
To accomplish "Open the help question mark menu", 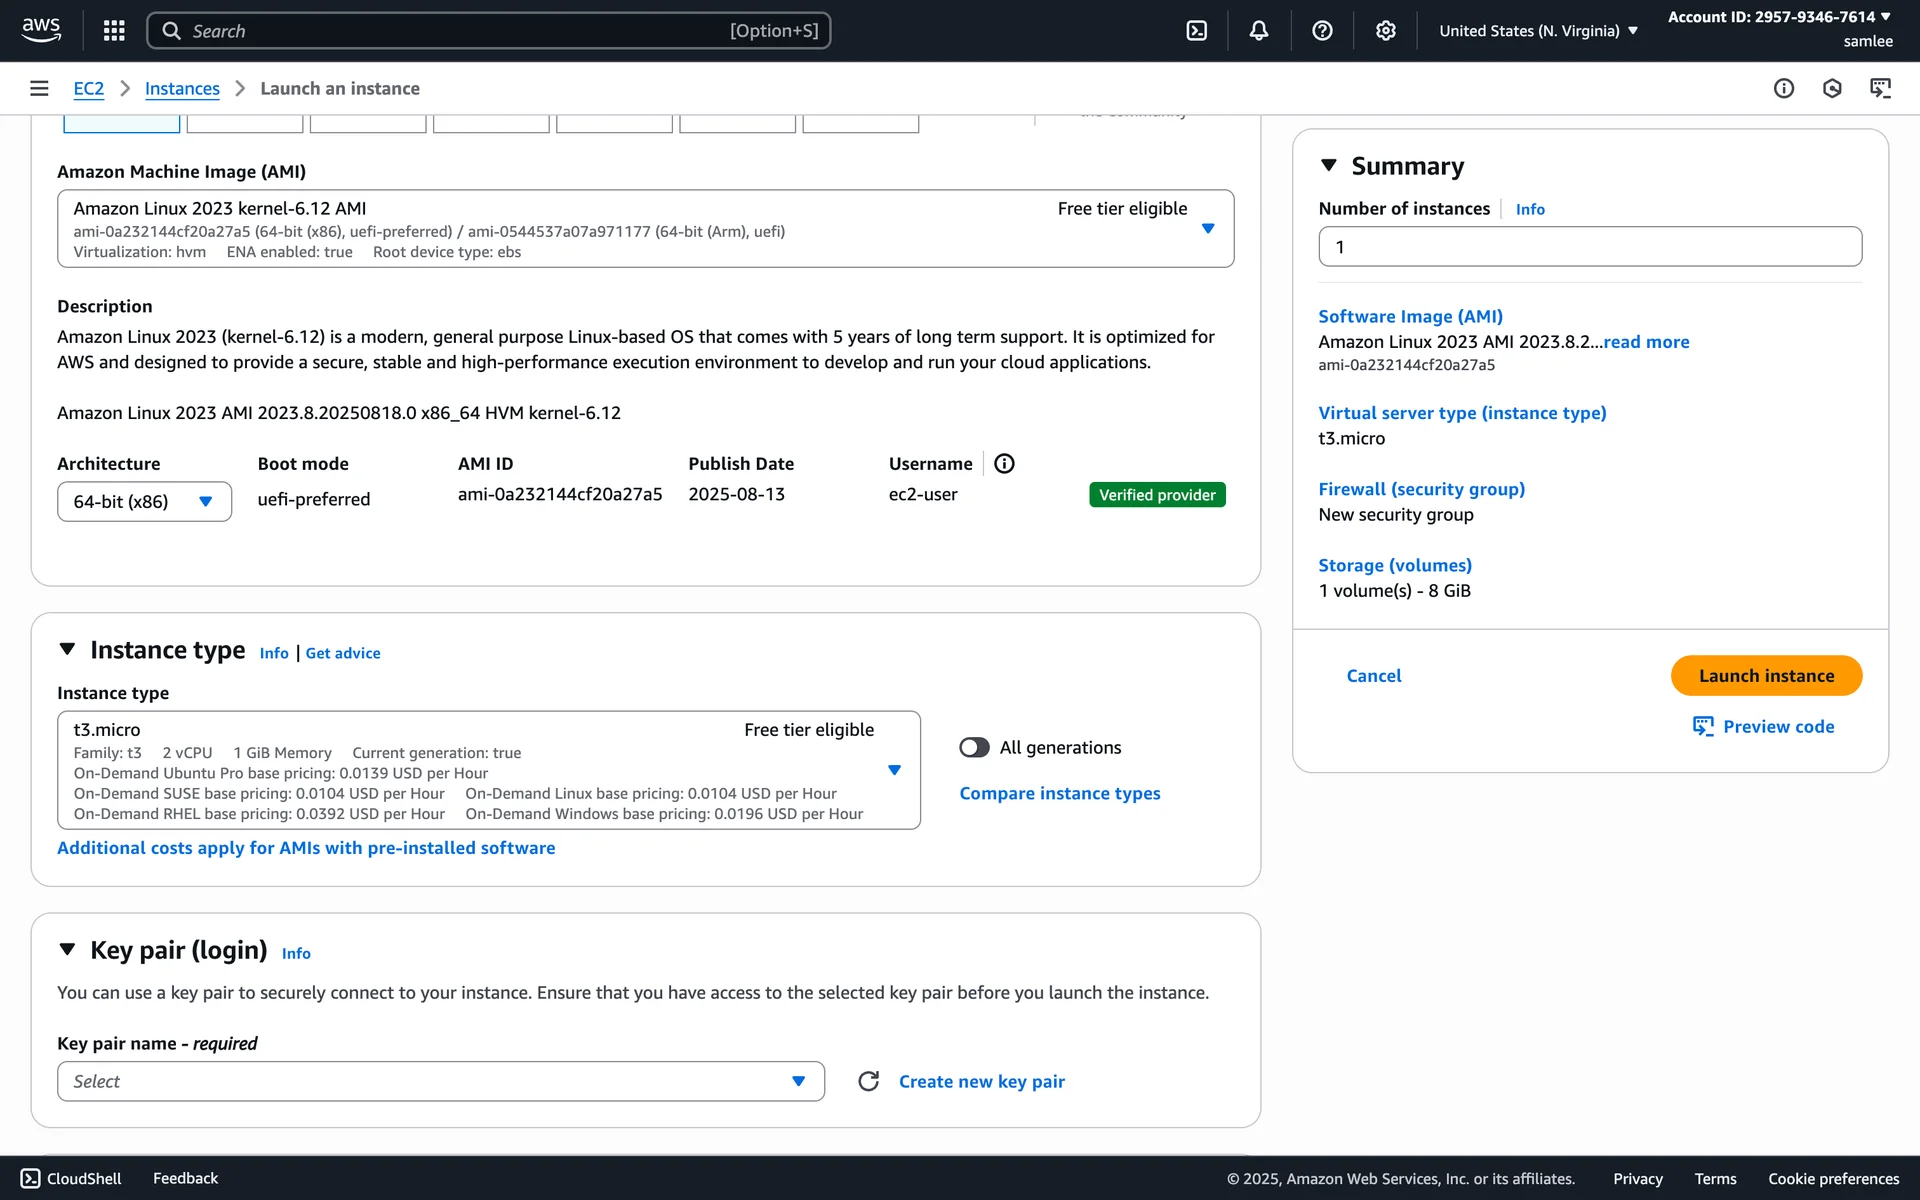I will 1322,31.
